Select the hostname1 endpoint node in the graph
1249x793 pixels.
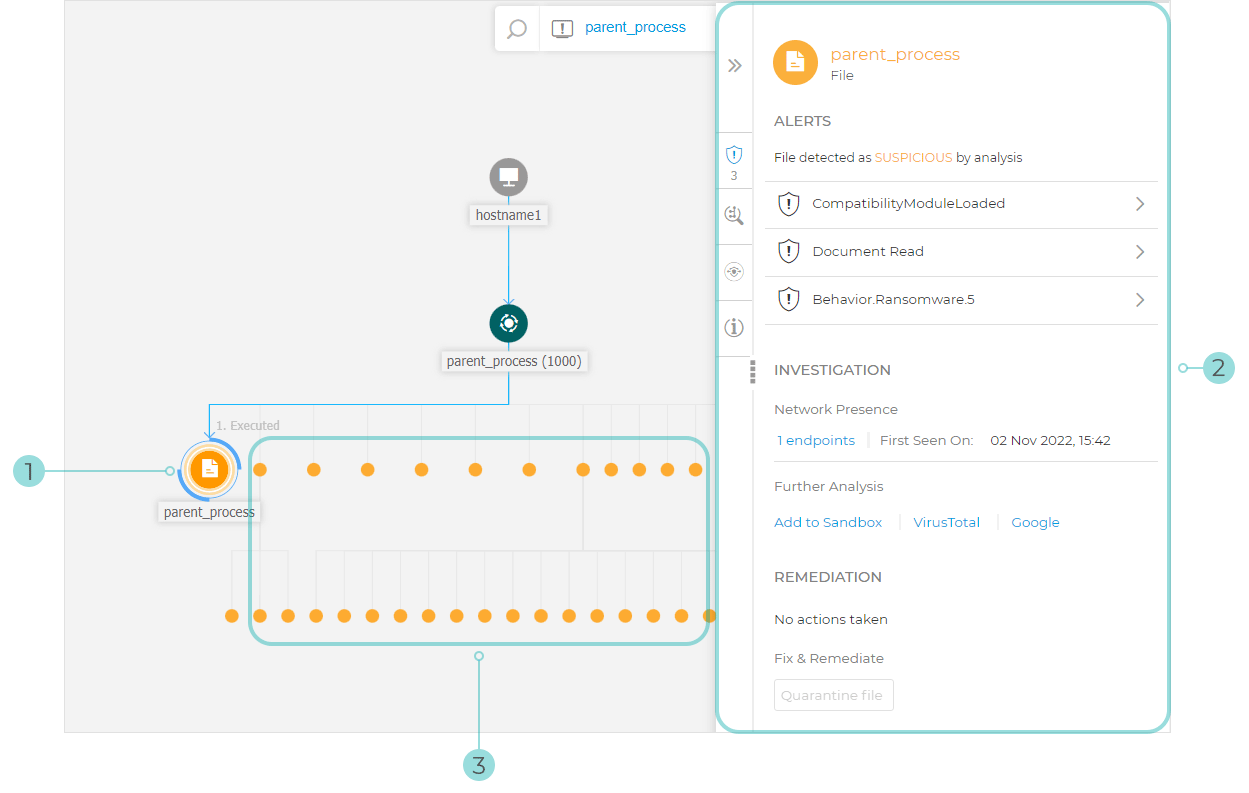coord(508,177)
